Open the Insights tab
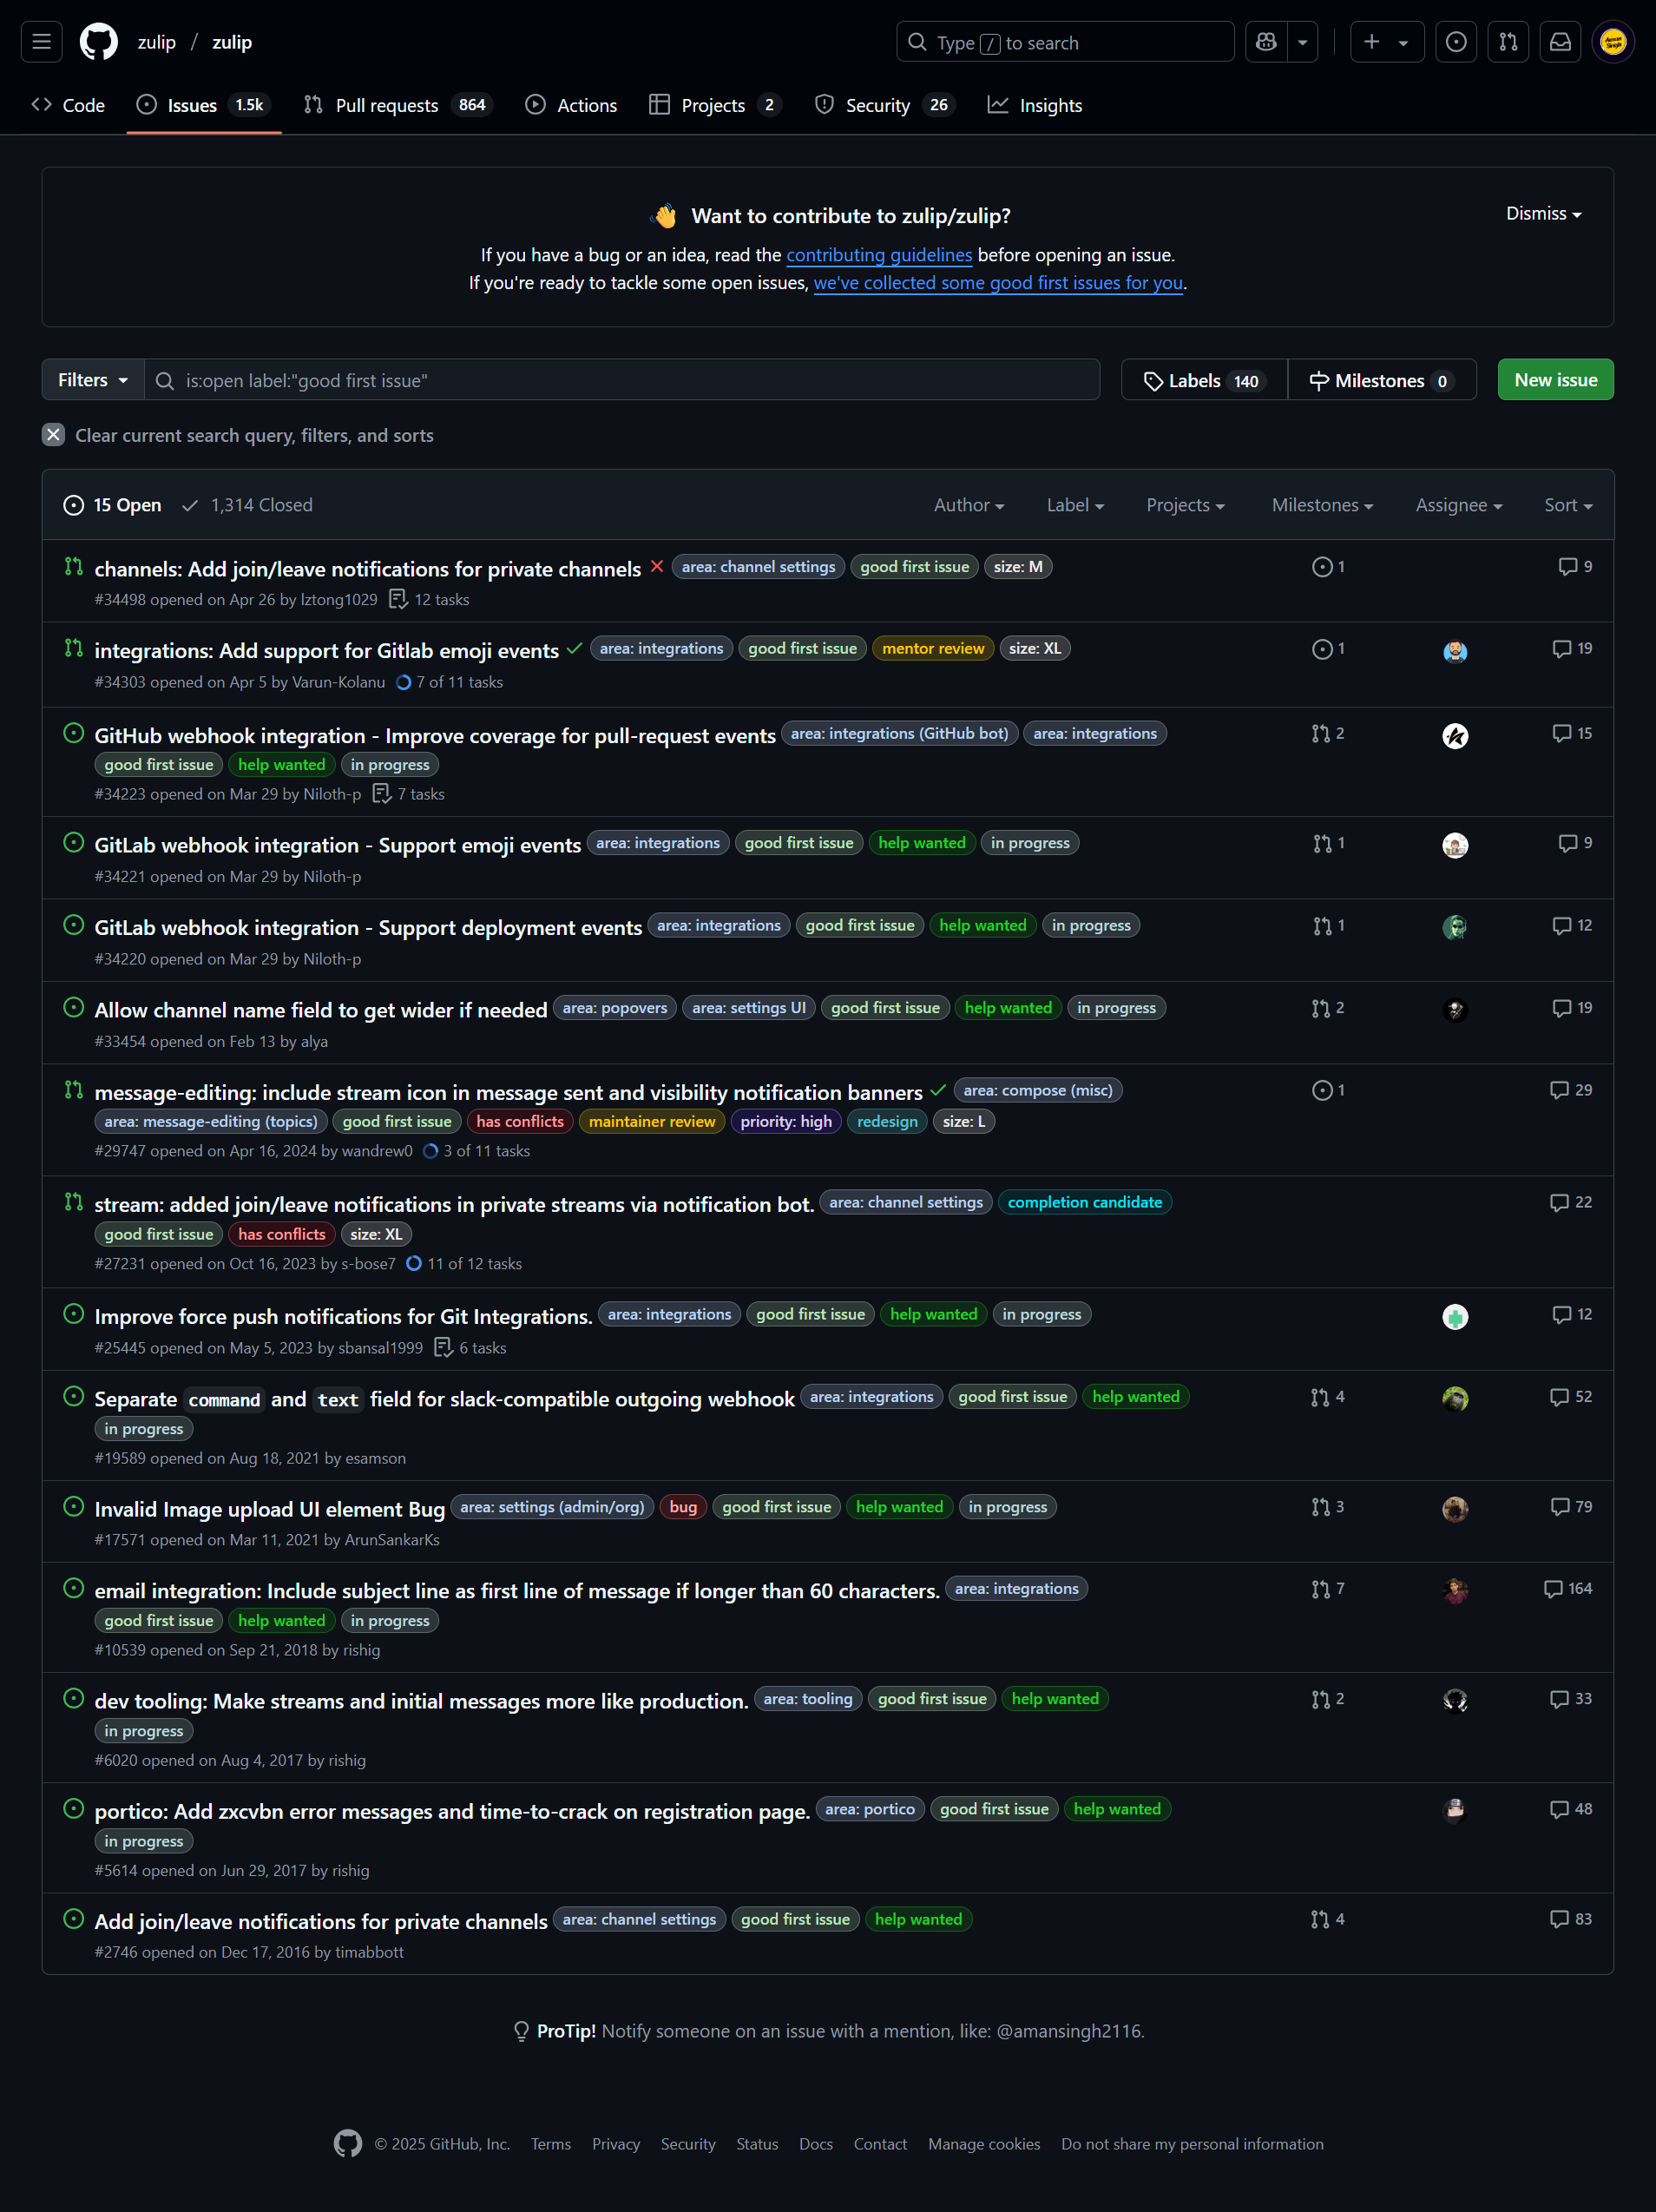Screen dimensions: 1656x2212 click(1035, 104)
